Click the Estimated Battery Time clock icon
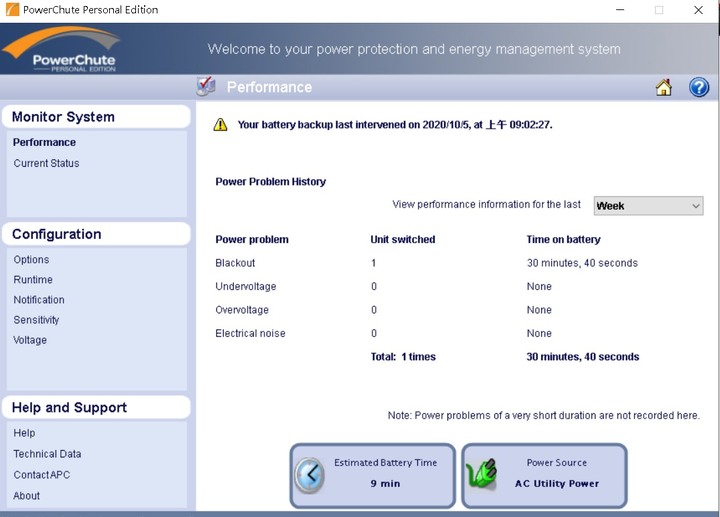 pos(309,475)
